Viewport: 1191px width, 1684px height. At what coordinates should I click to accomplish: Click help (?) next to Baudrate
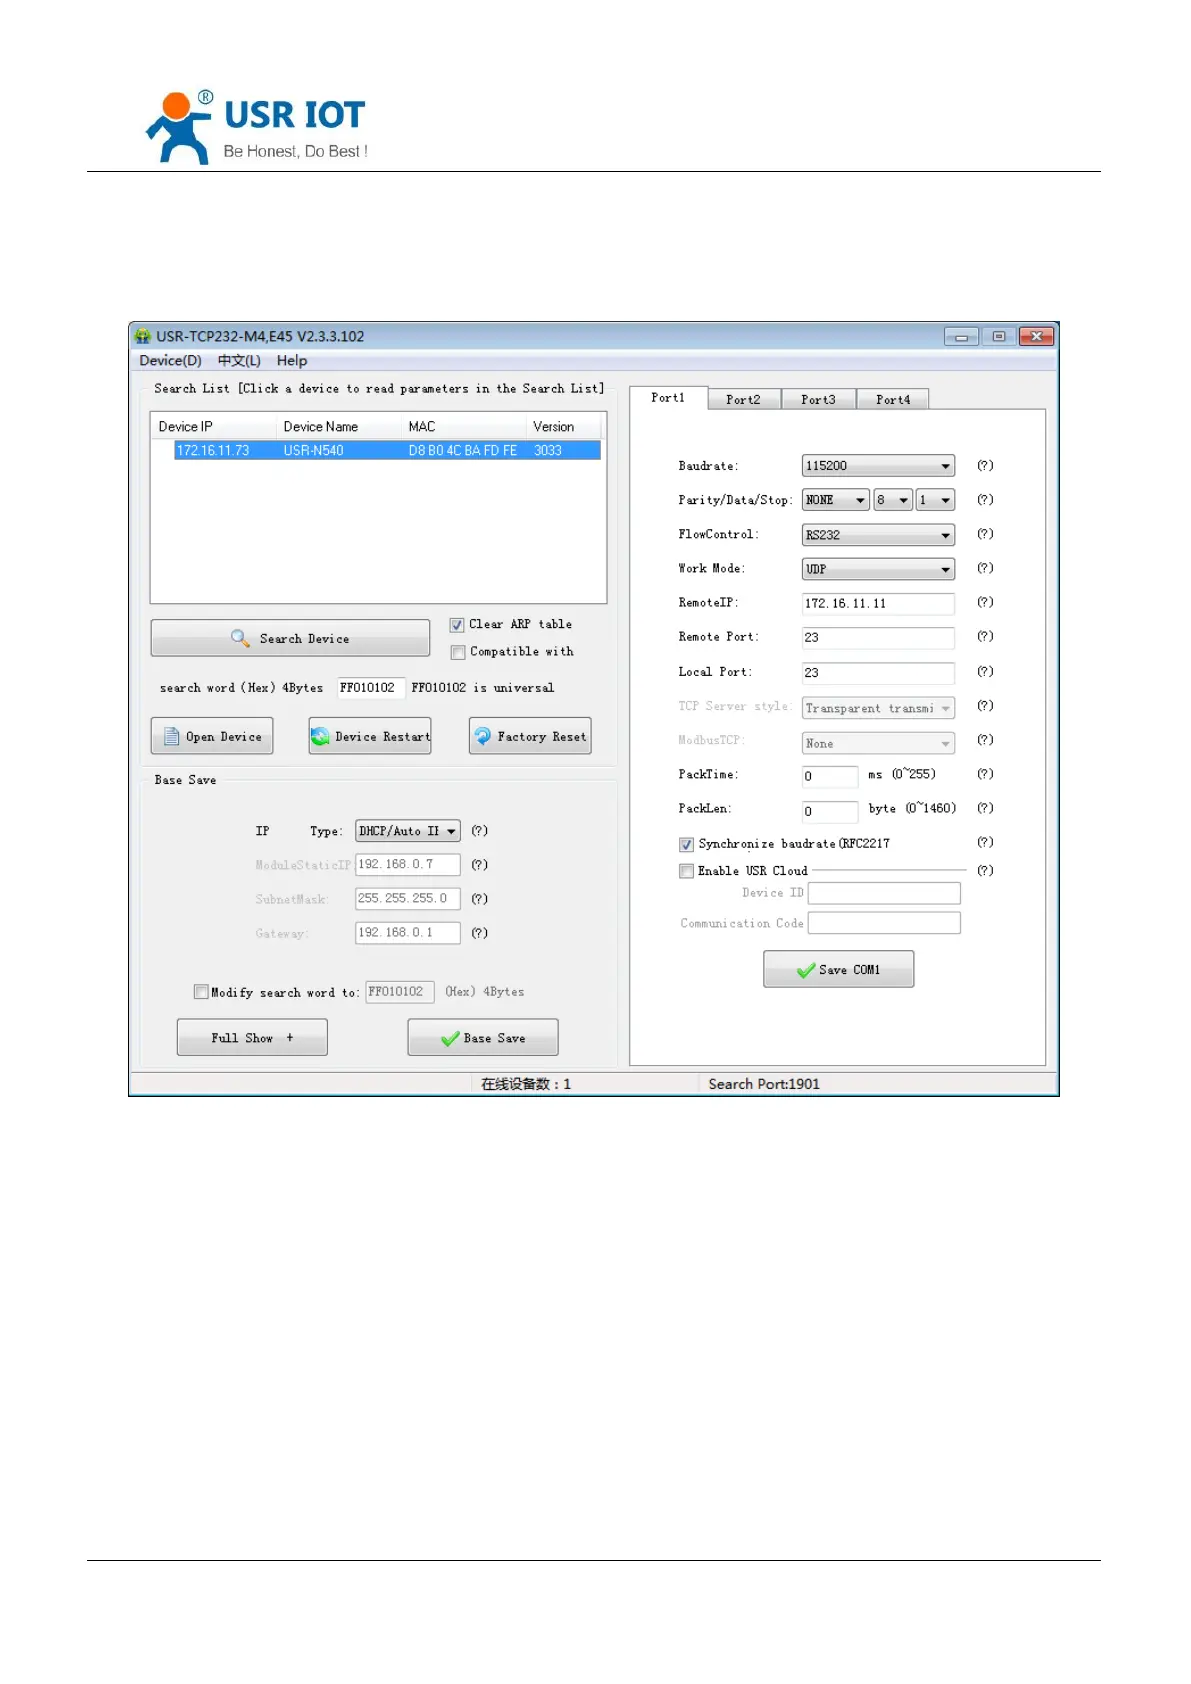click(x=985, y=466)
